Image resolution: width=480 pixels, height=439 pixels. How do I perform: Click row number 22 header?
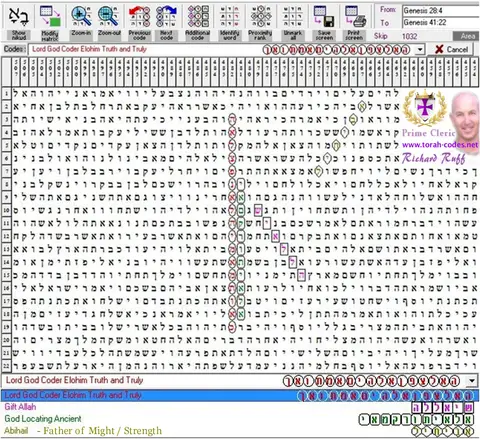pos(6,366)
